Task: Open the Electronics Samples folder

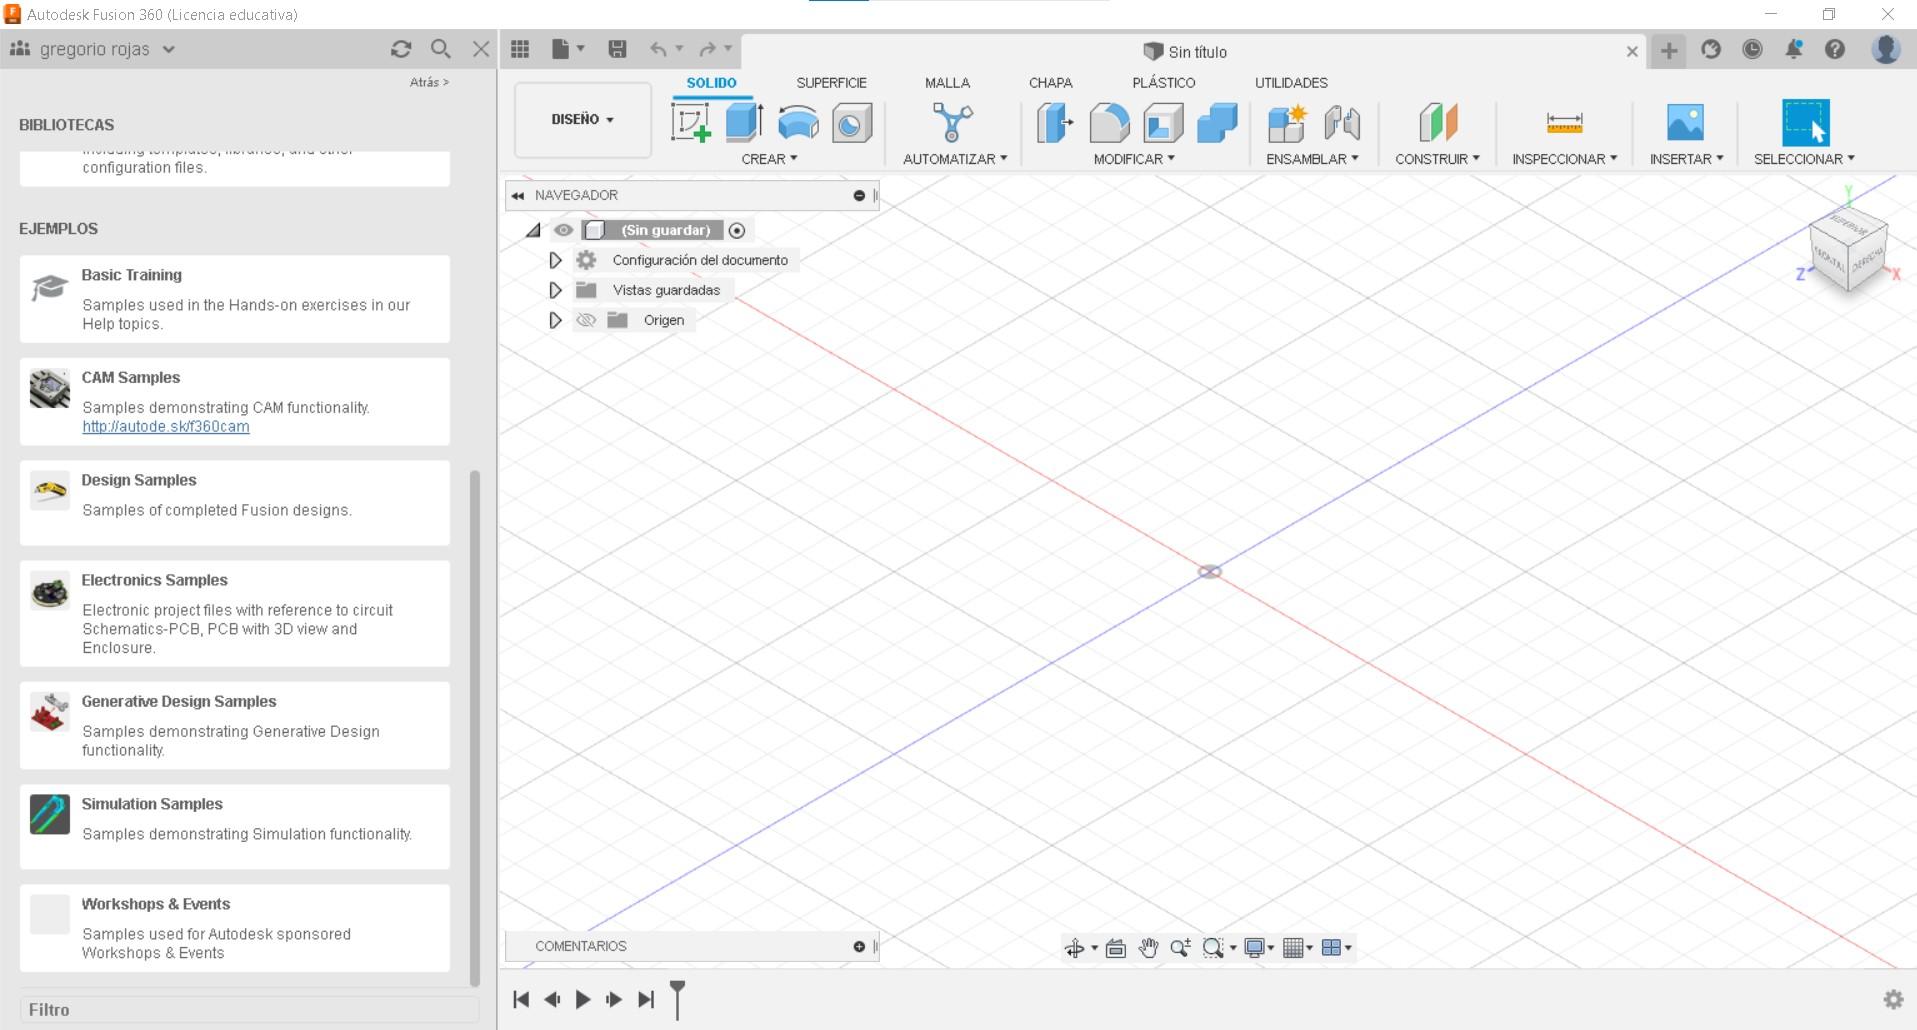Action: tap(235, 613)
